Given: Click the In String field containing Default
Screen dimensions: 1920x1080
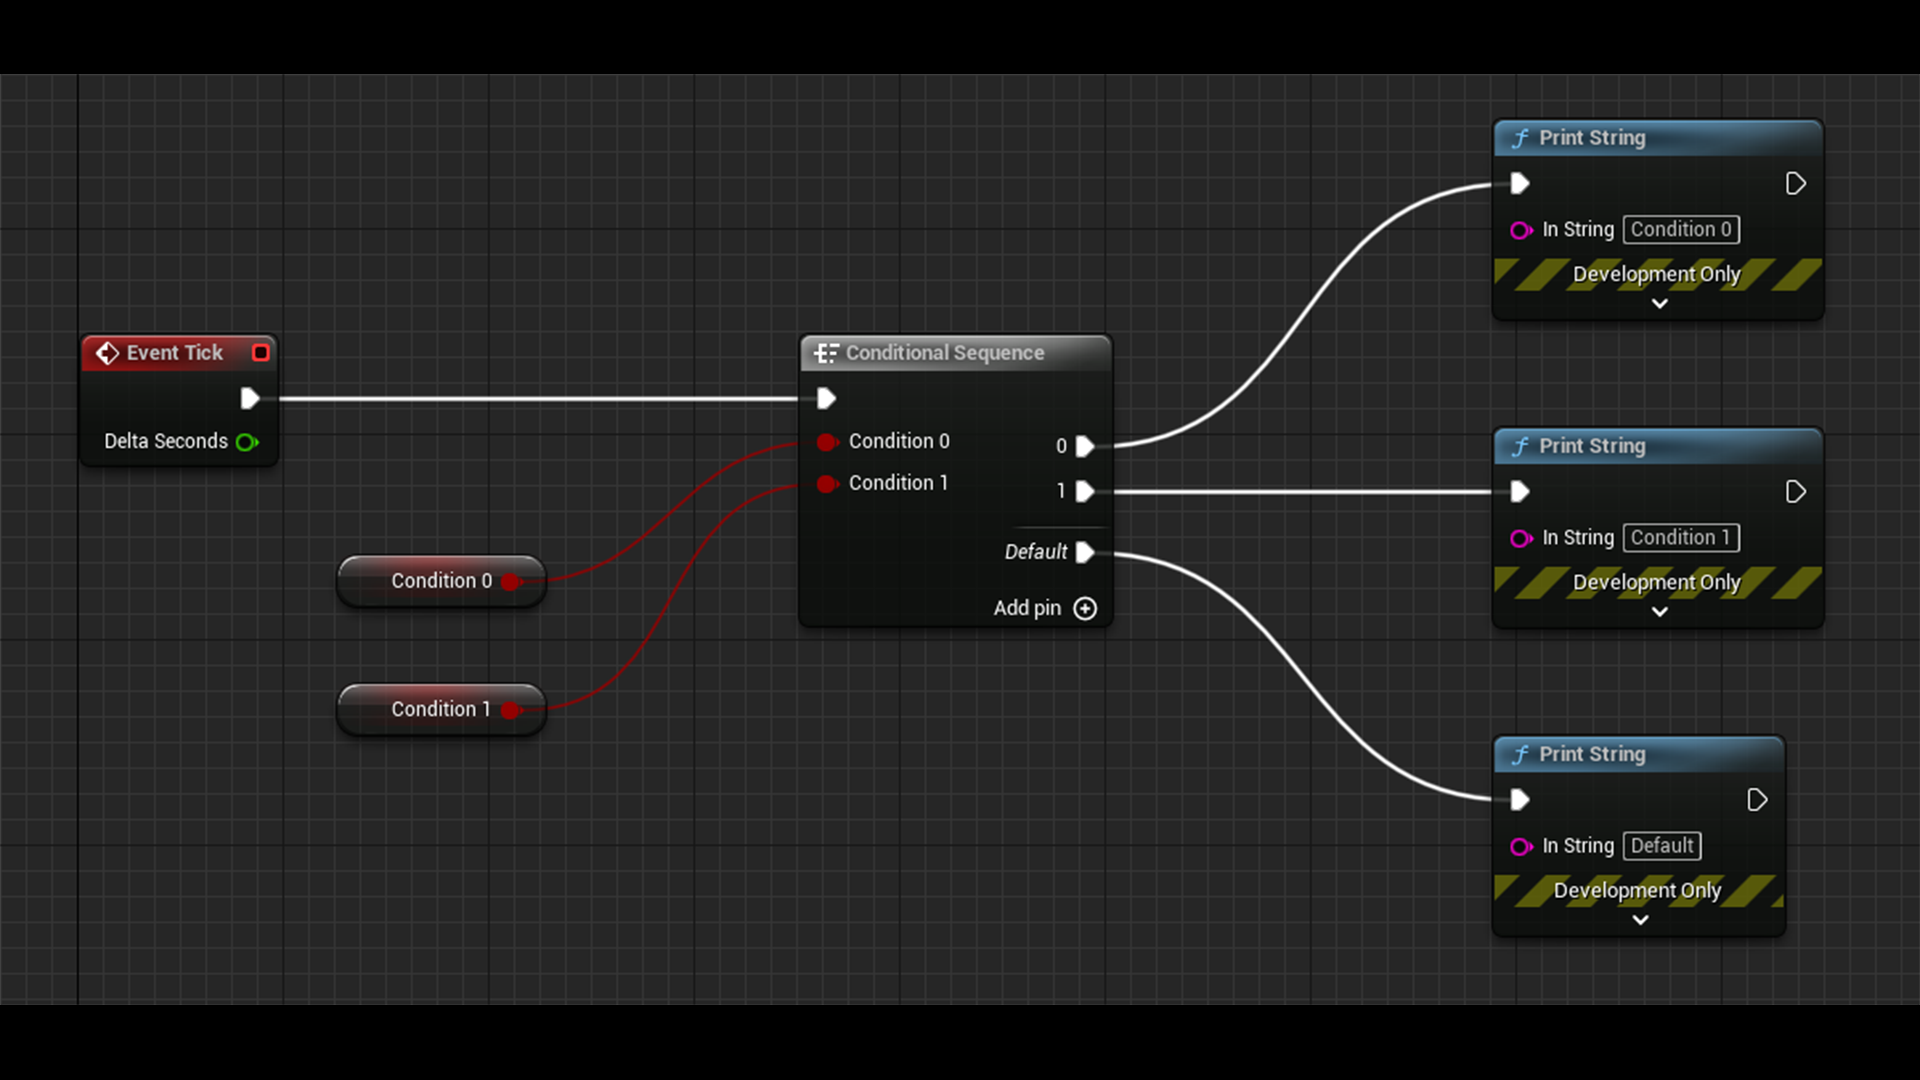Looking at the screenshot, I should (1661, 846).
